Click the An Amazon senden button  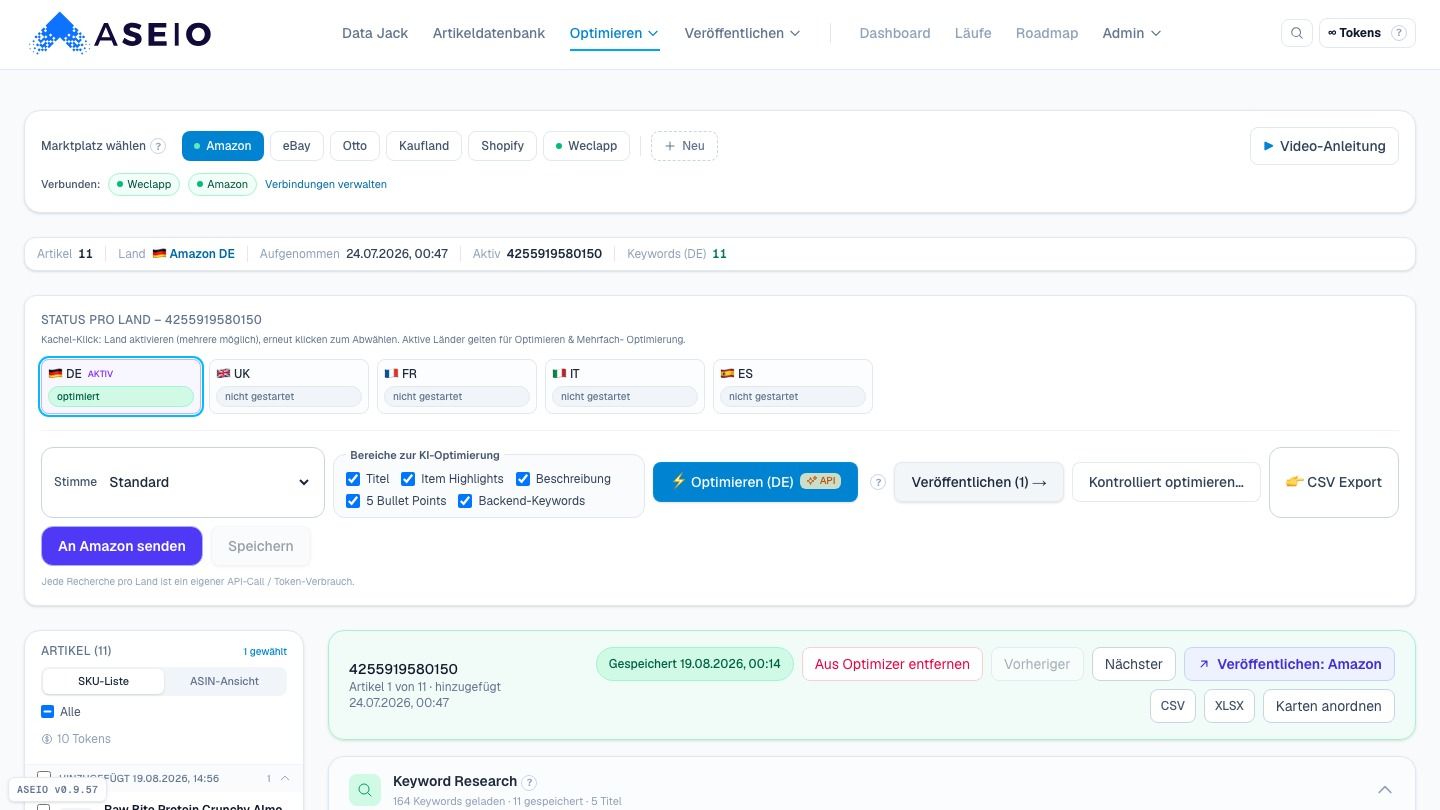[x=122, y=546]
